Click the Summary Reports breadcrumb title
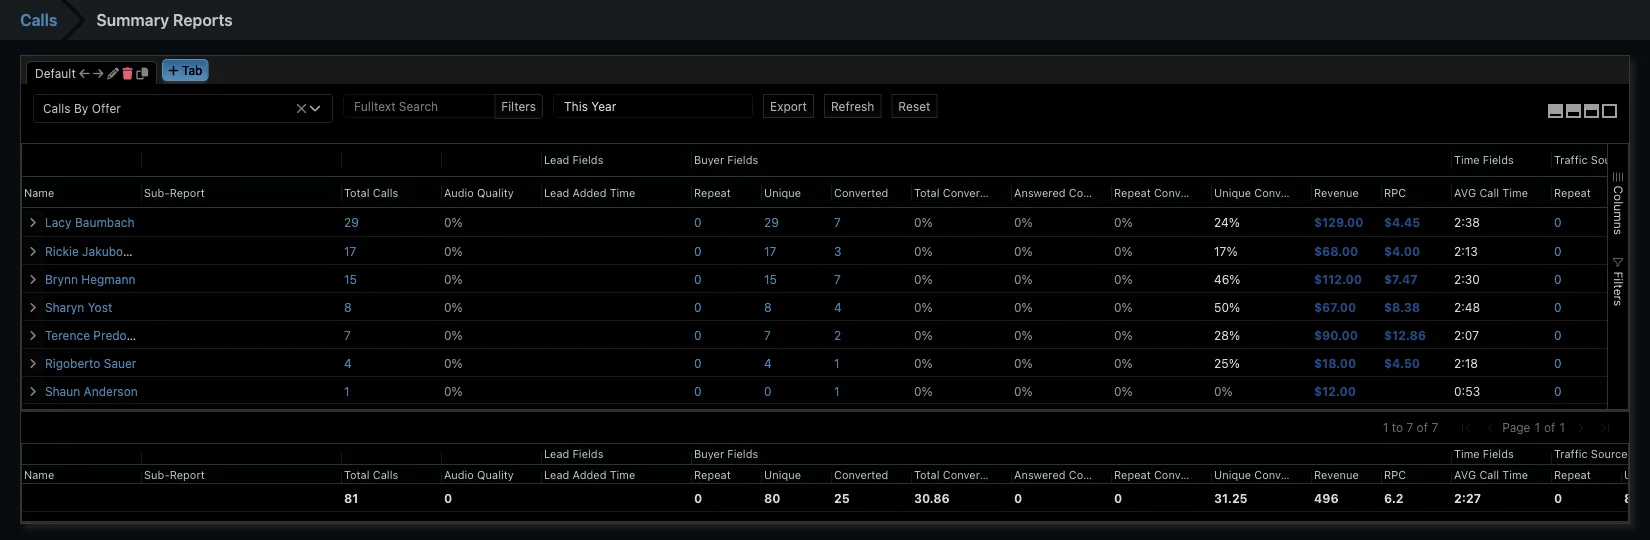Viewport: 1650px width, 540px height. (x=164, y=20)
